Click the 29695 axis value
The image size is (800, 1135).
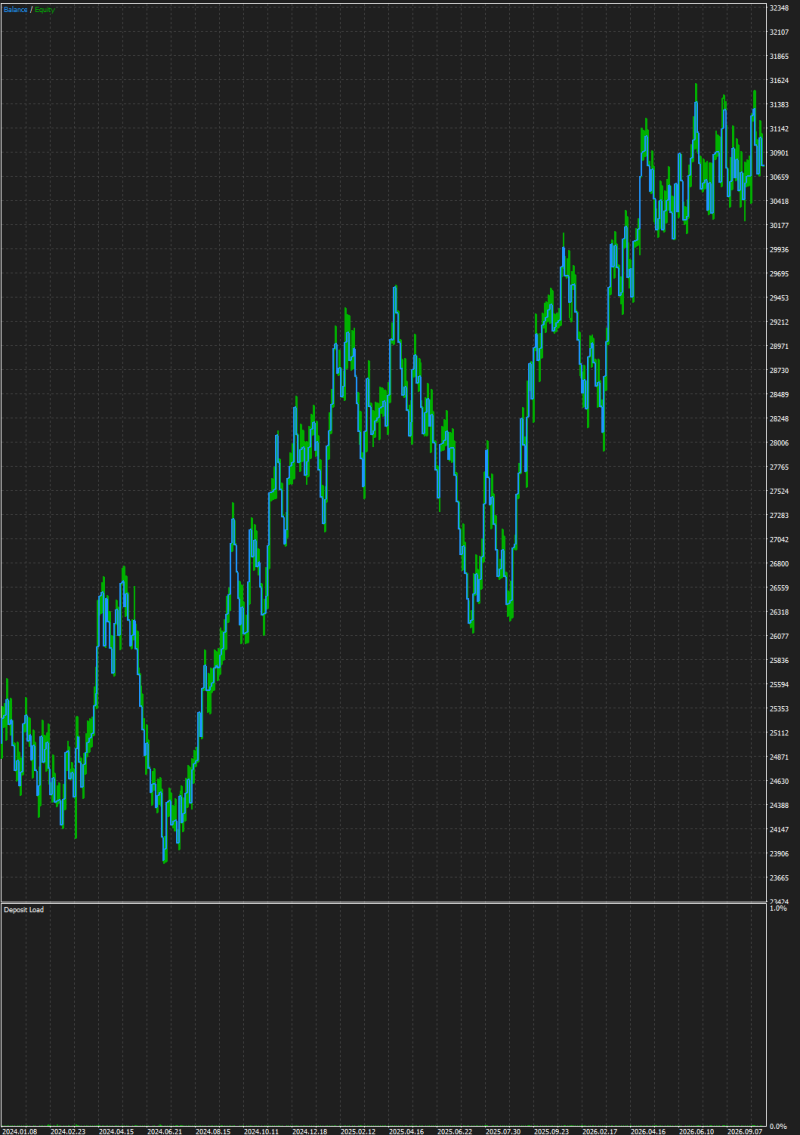click(779, 274)
